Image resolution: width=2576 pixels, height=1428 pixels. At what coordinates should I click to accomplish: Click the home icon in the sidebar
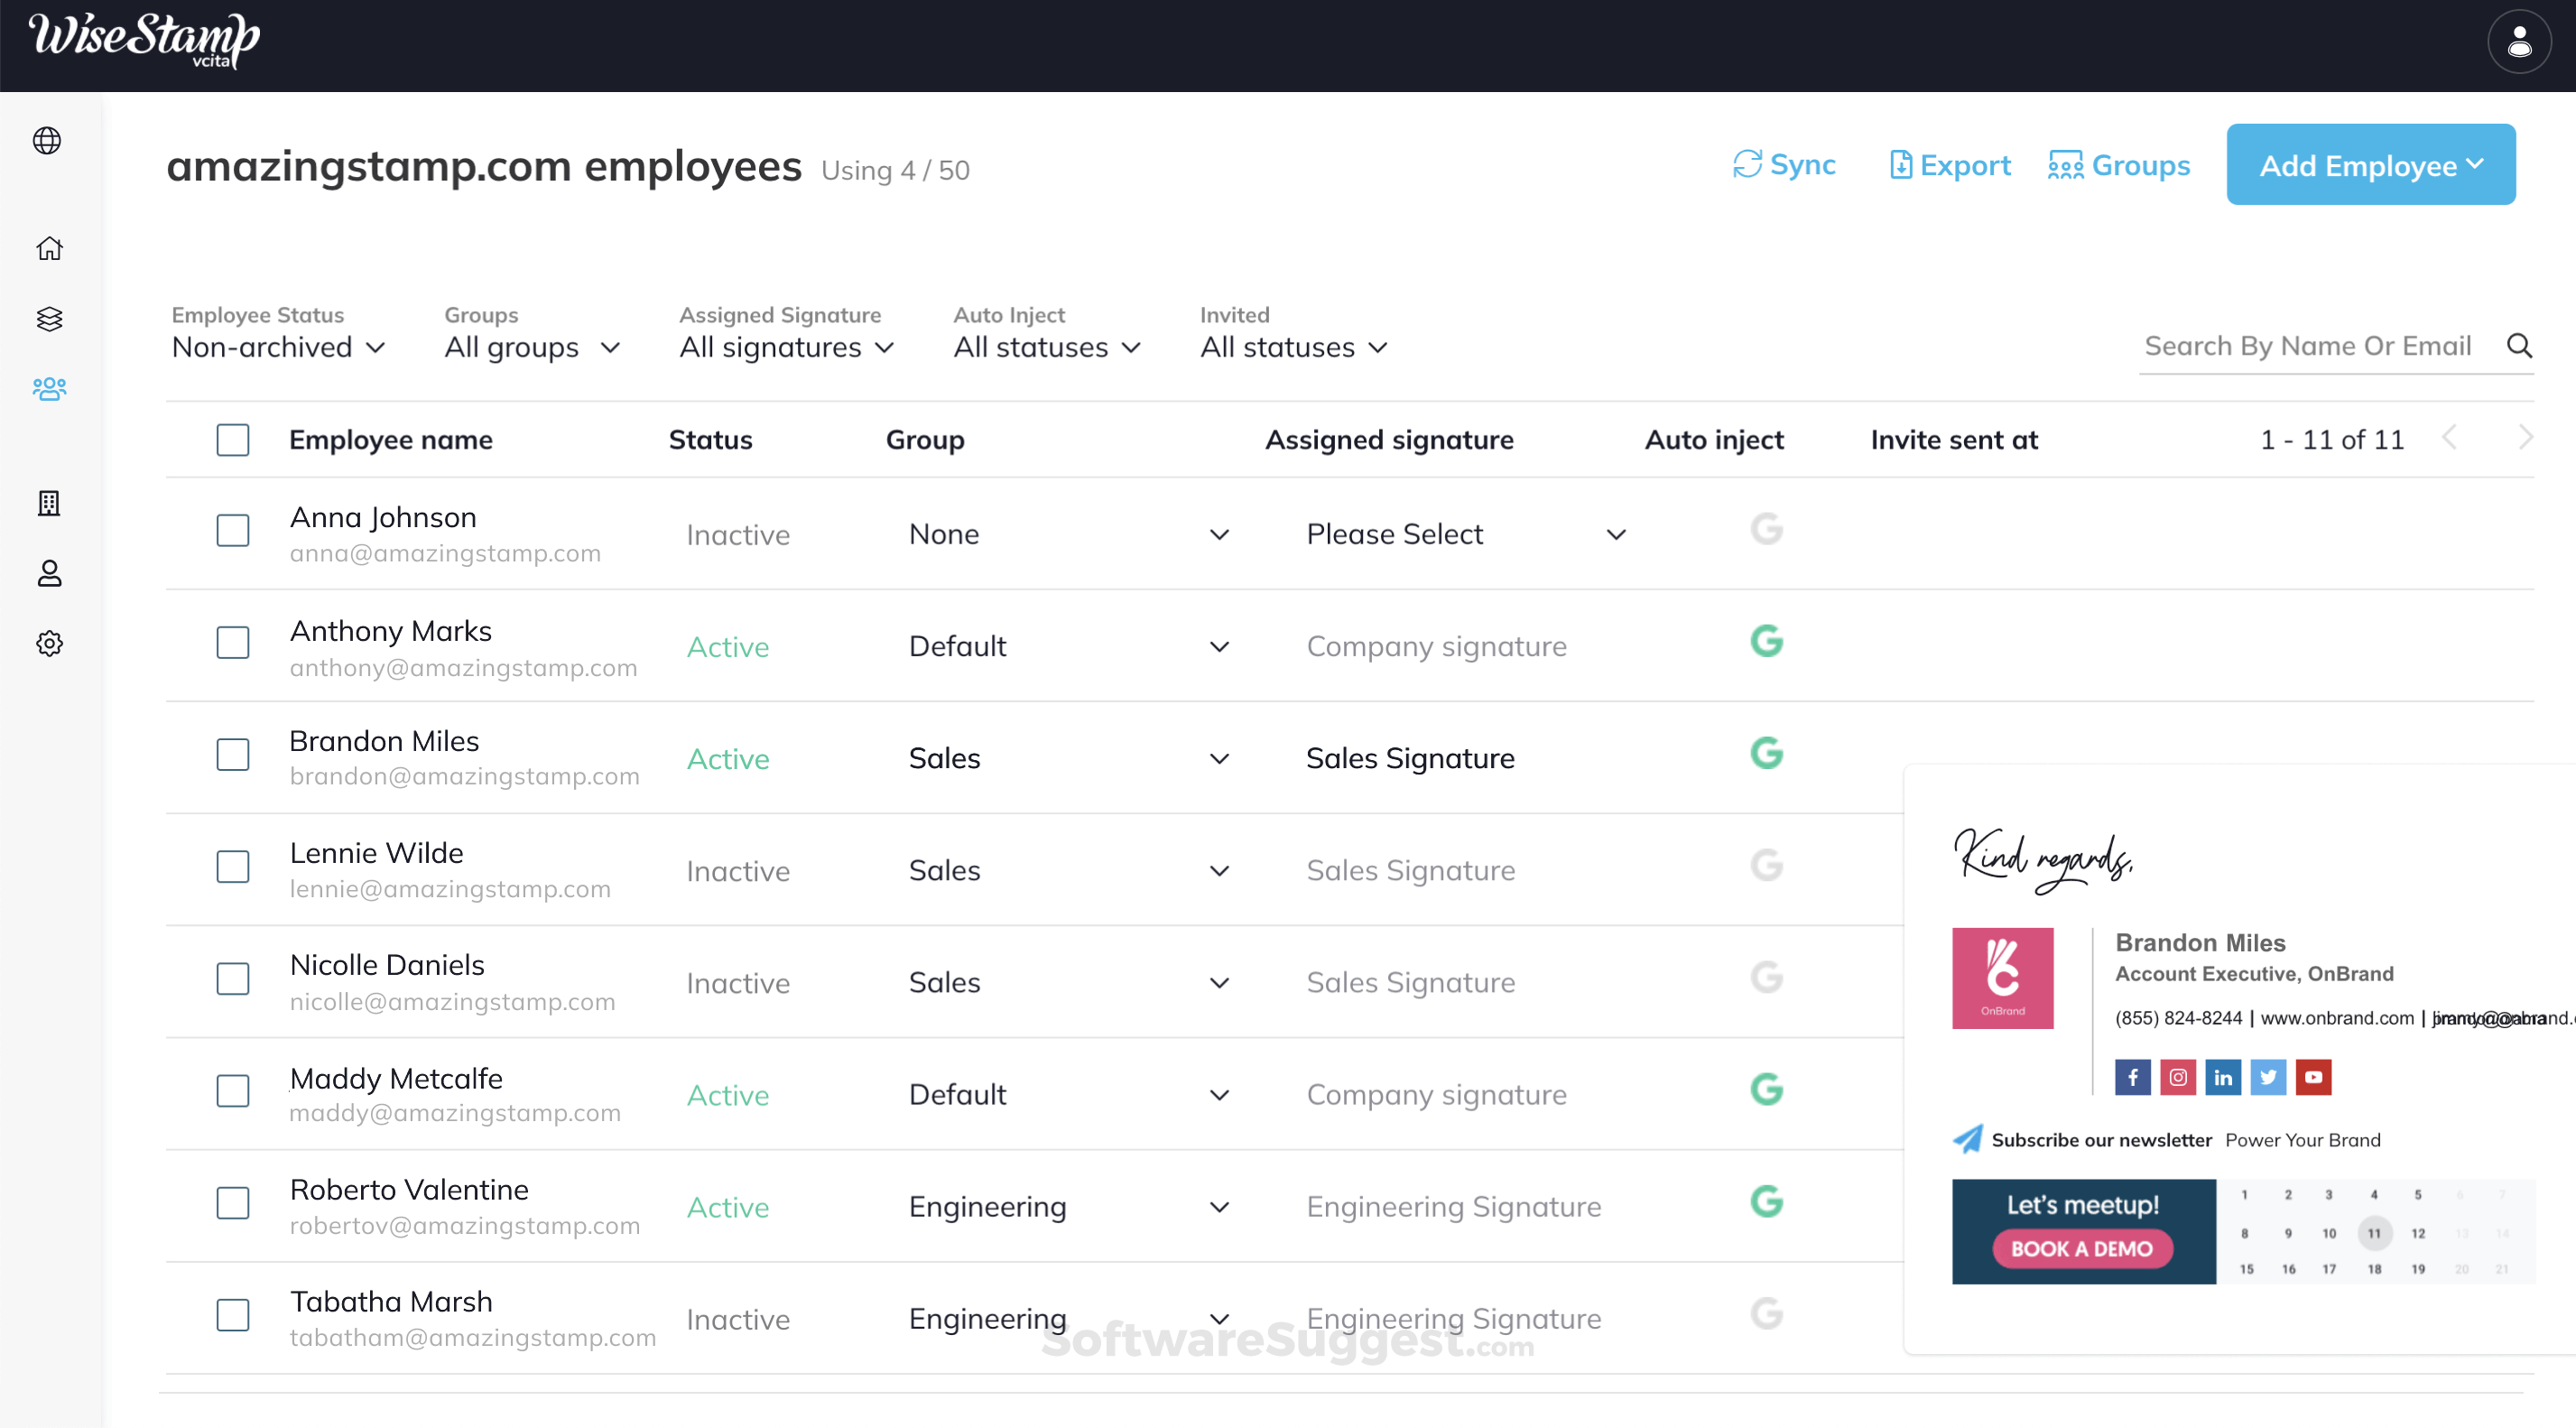pos(49,247)
